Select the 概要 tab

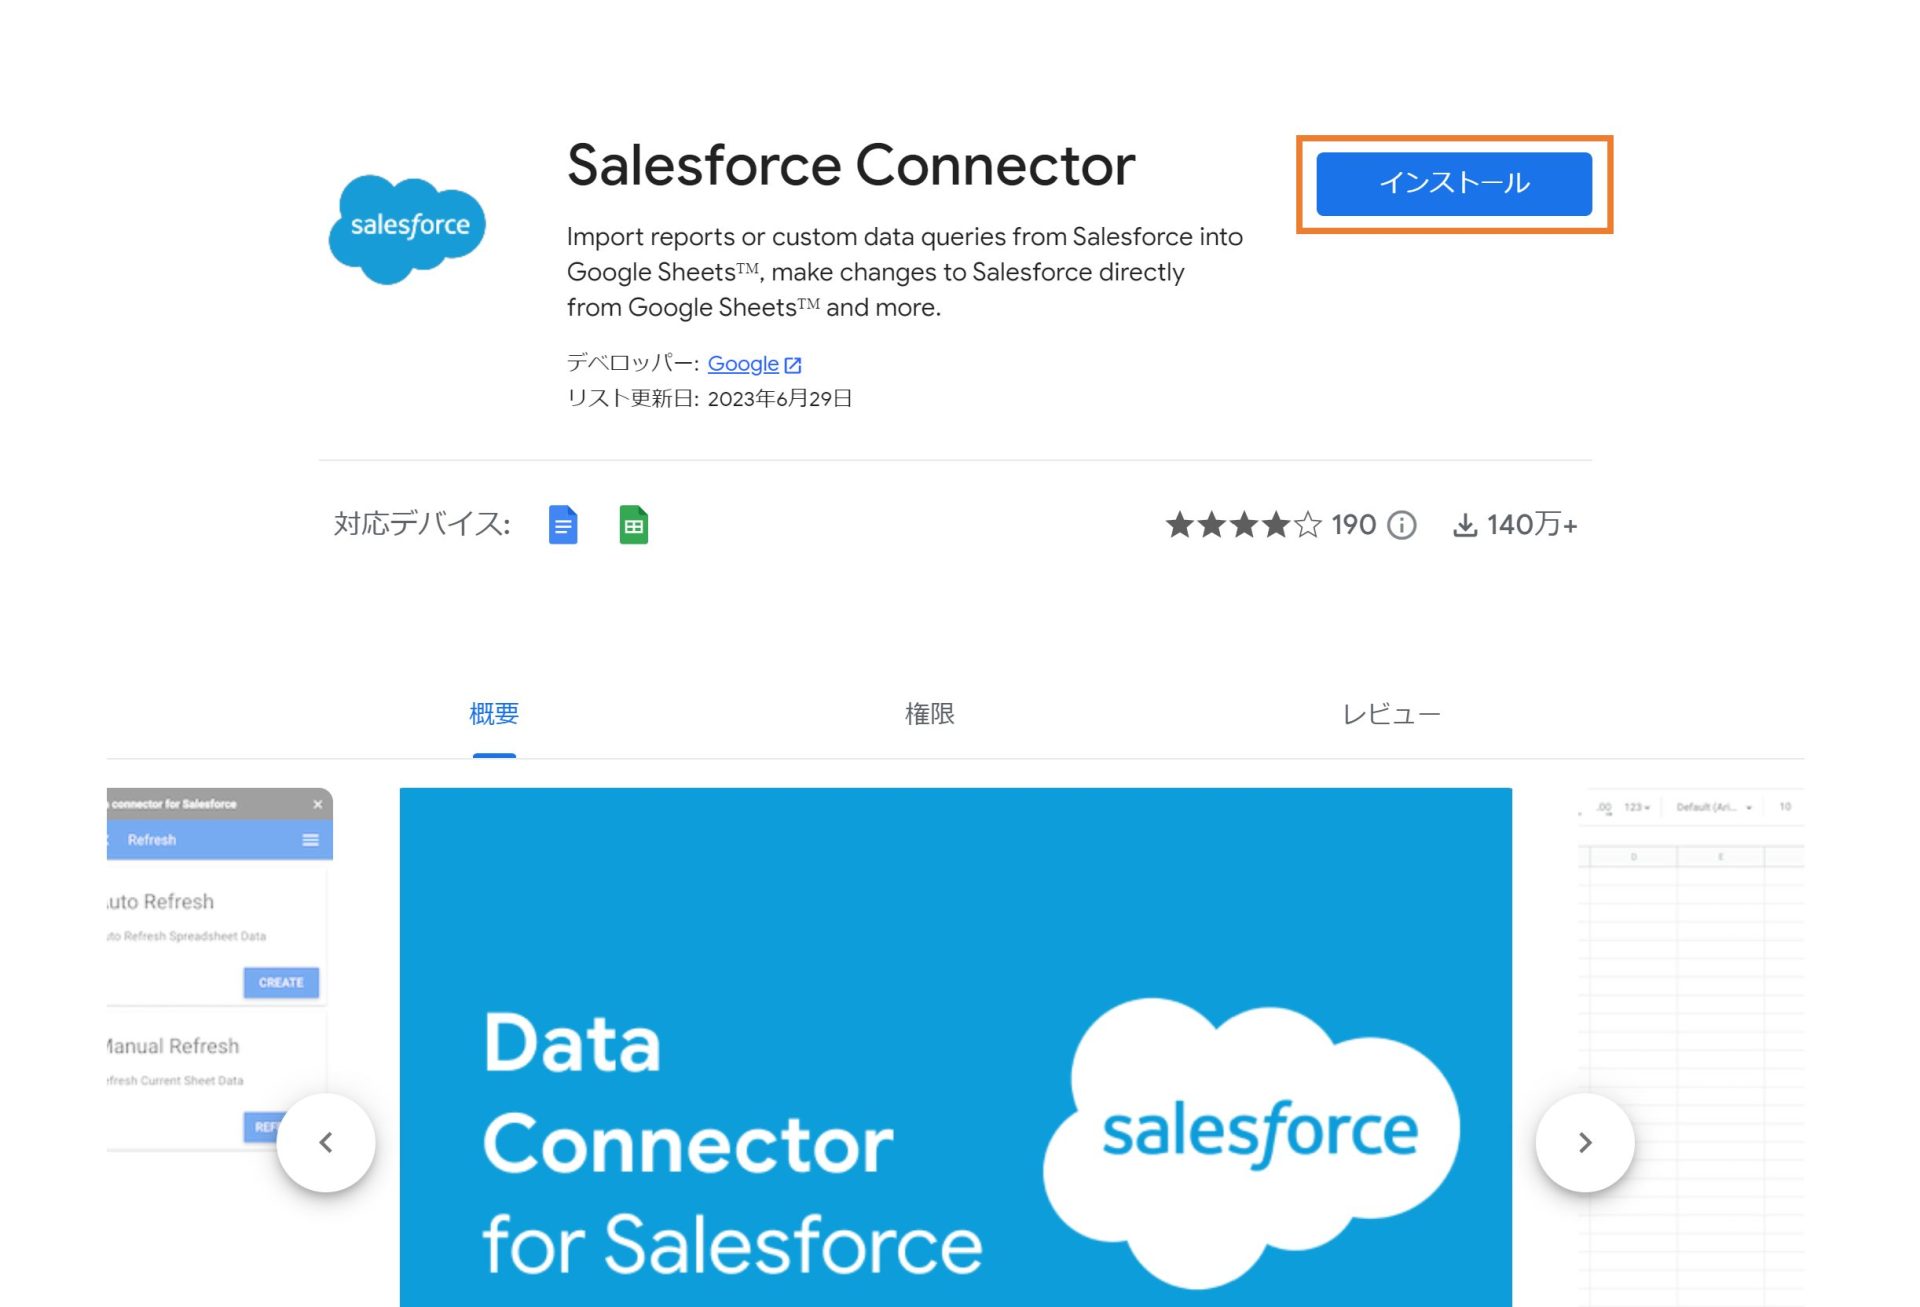pyautogui.click(x=493, y=713)
